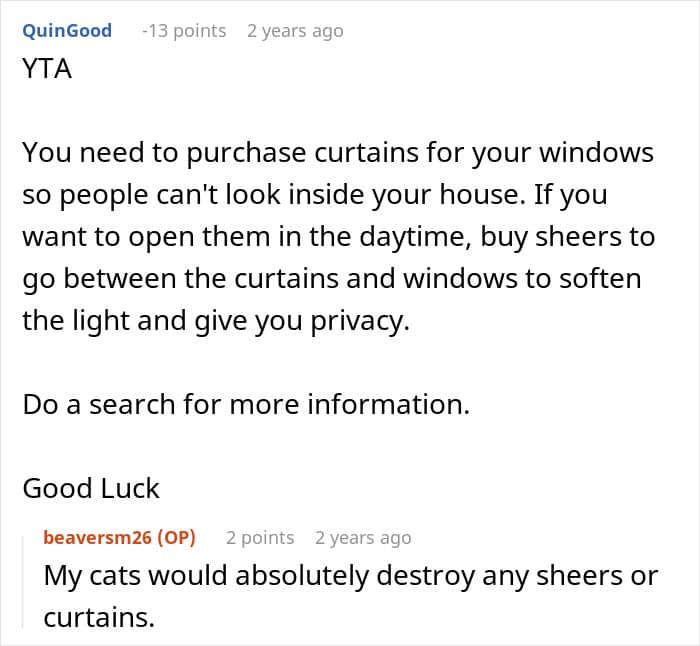Open beaversm26 (OP) profile link
This screenshot has width=700, height=646.
click(x=119, y=538)
